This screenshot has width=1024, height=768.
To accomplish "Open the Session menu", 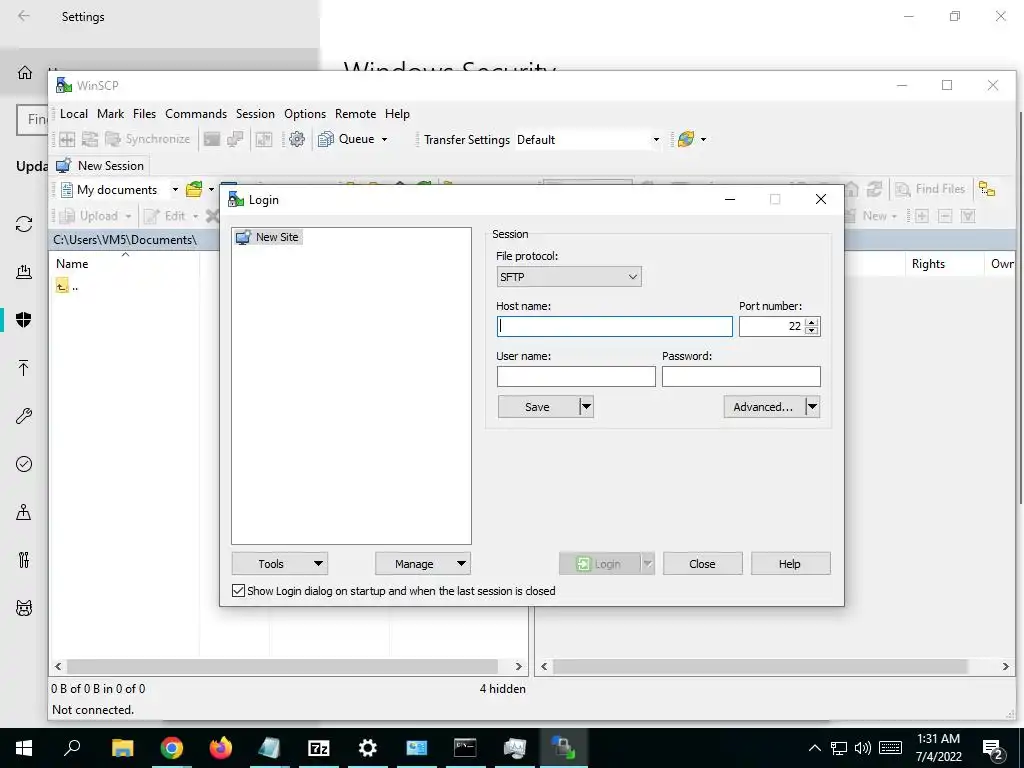I will coord(255,114).
